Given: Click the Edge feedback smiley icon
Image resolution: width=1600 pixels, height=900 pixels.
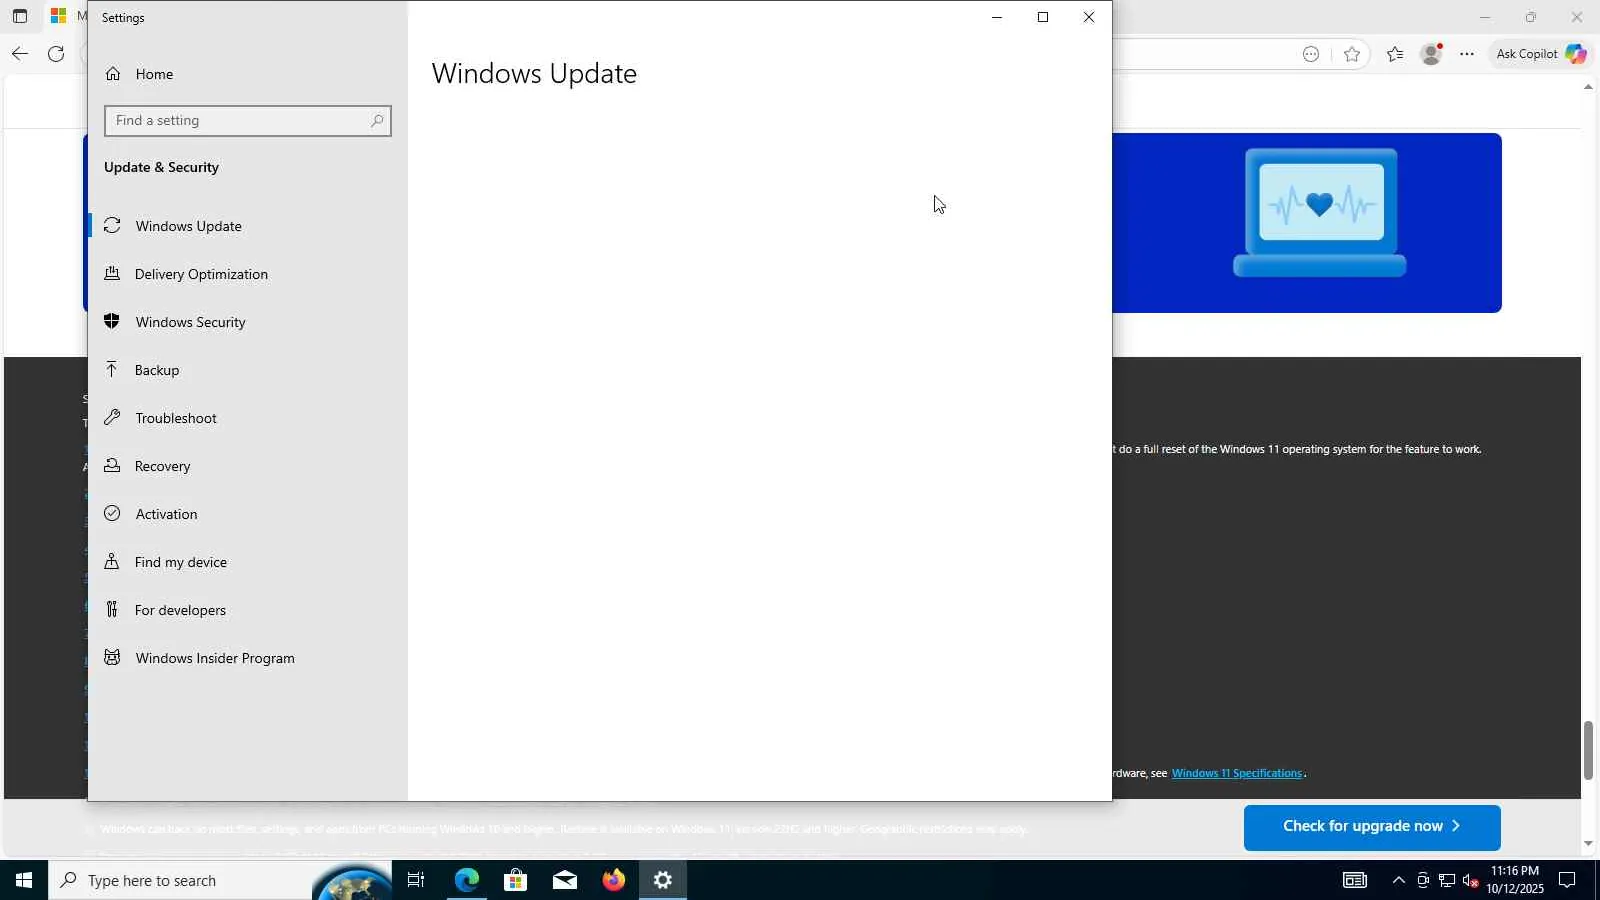Looking at the screenshot, I should pos(1311,54).
